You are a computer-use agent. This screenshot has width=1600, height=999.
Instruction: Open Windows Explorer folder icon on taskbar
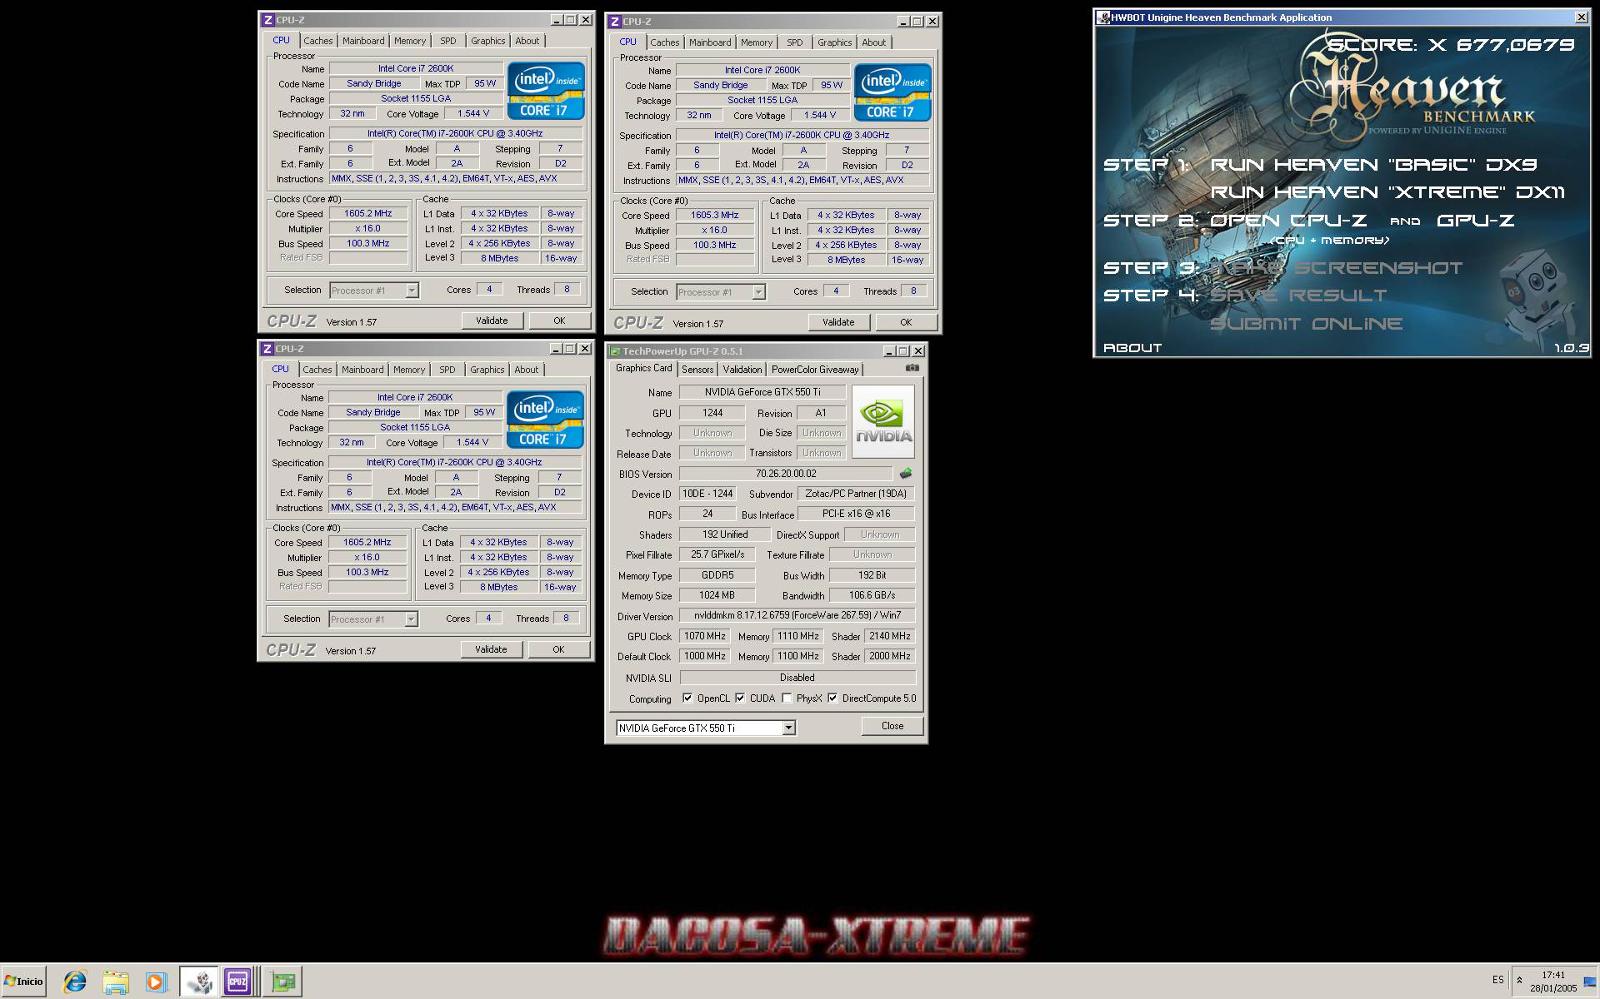pos(115,982)
